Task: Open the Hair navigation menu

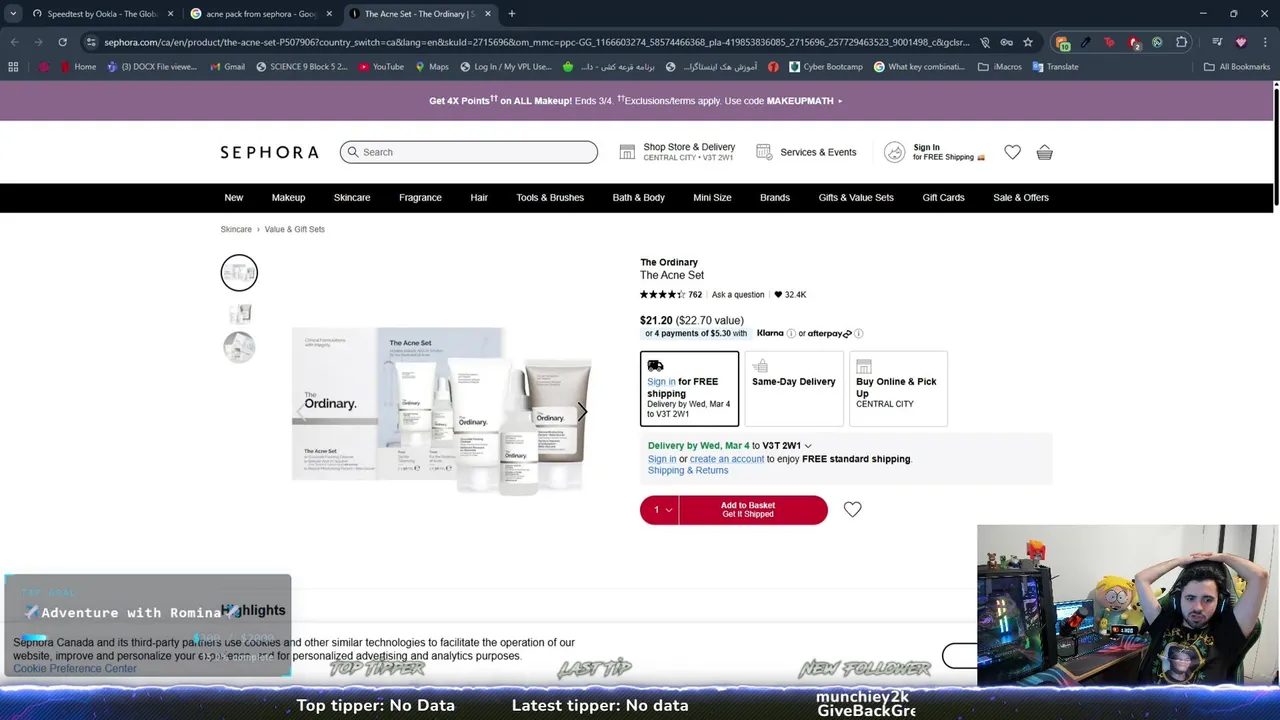Action: (479, 198)
